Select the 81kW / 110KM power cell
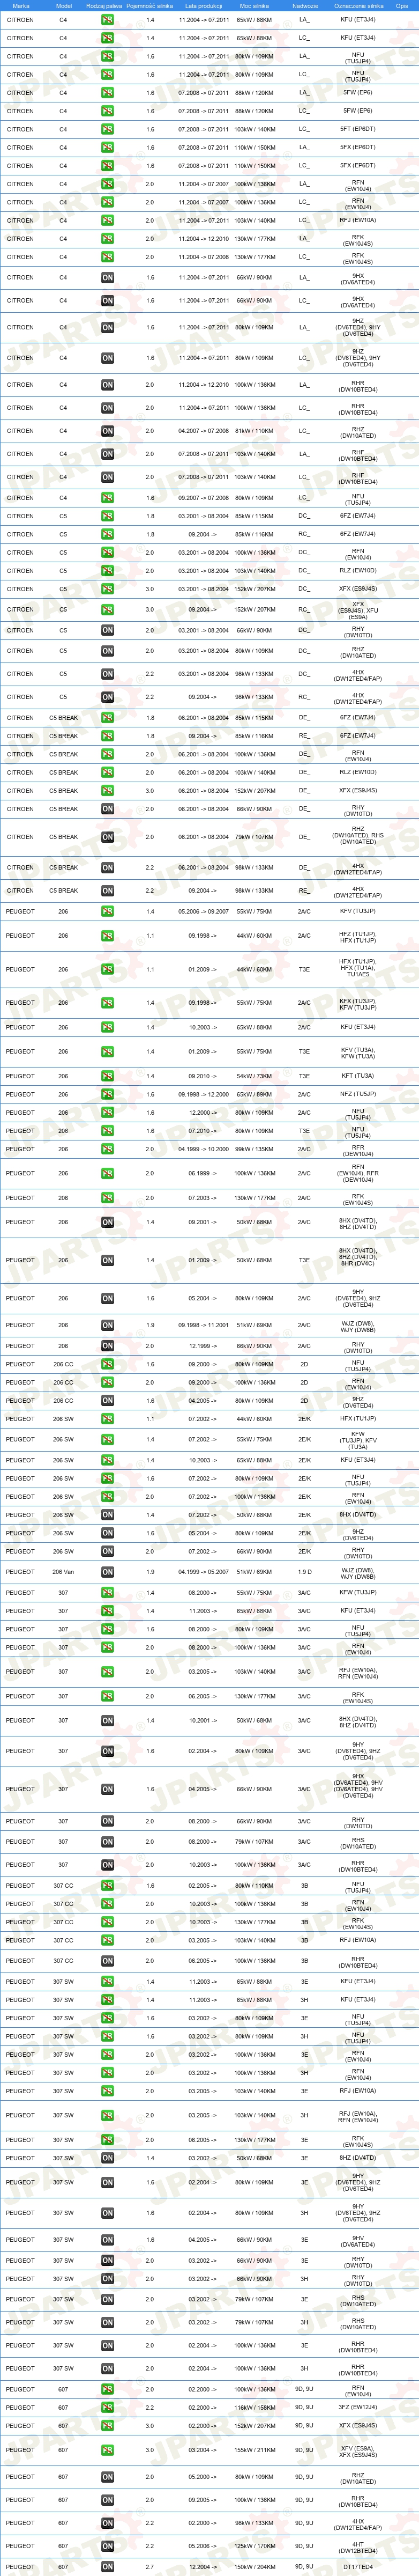This screenshot has height=2576, width=419. tap(254, 431)
